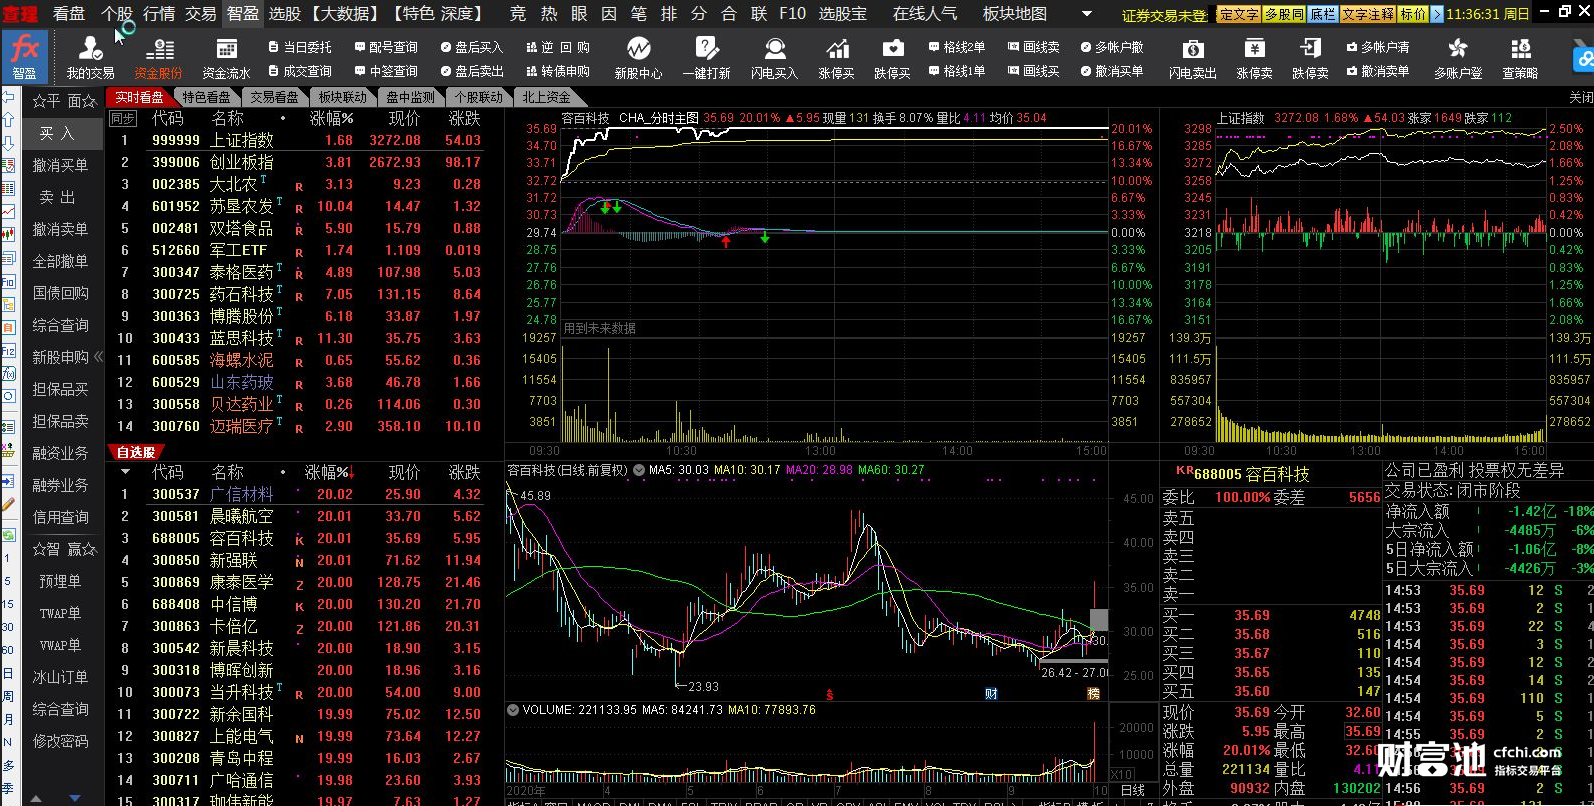Click 全部撤单 in left sidebar
The width and height of the screenshot is (1594, 806).
pos(60,261)
